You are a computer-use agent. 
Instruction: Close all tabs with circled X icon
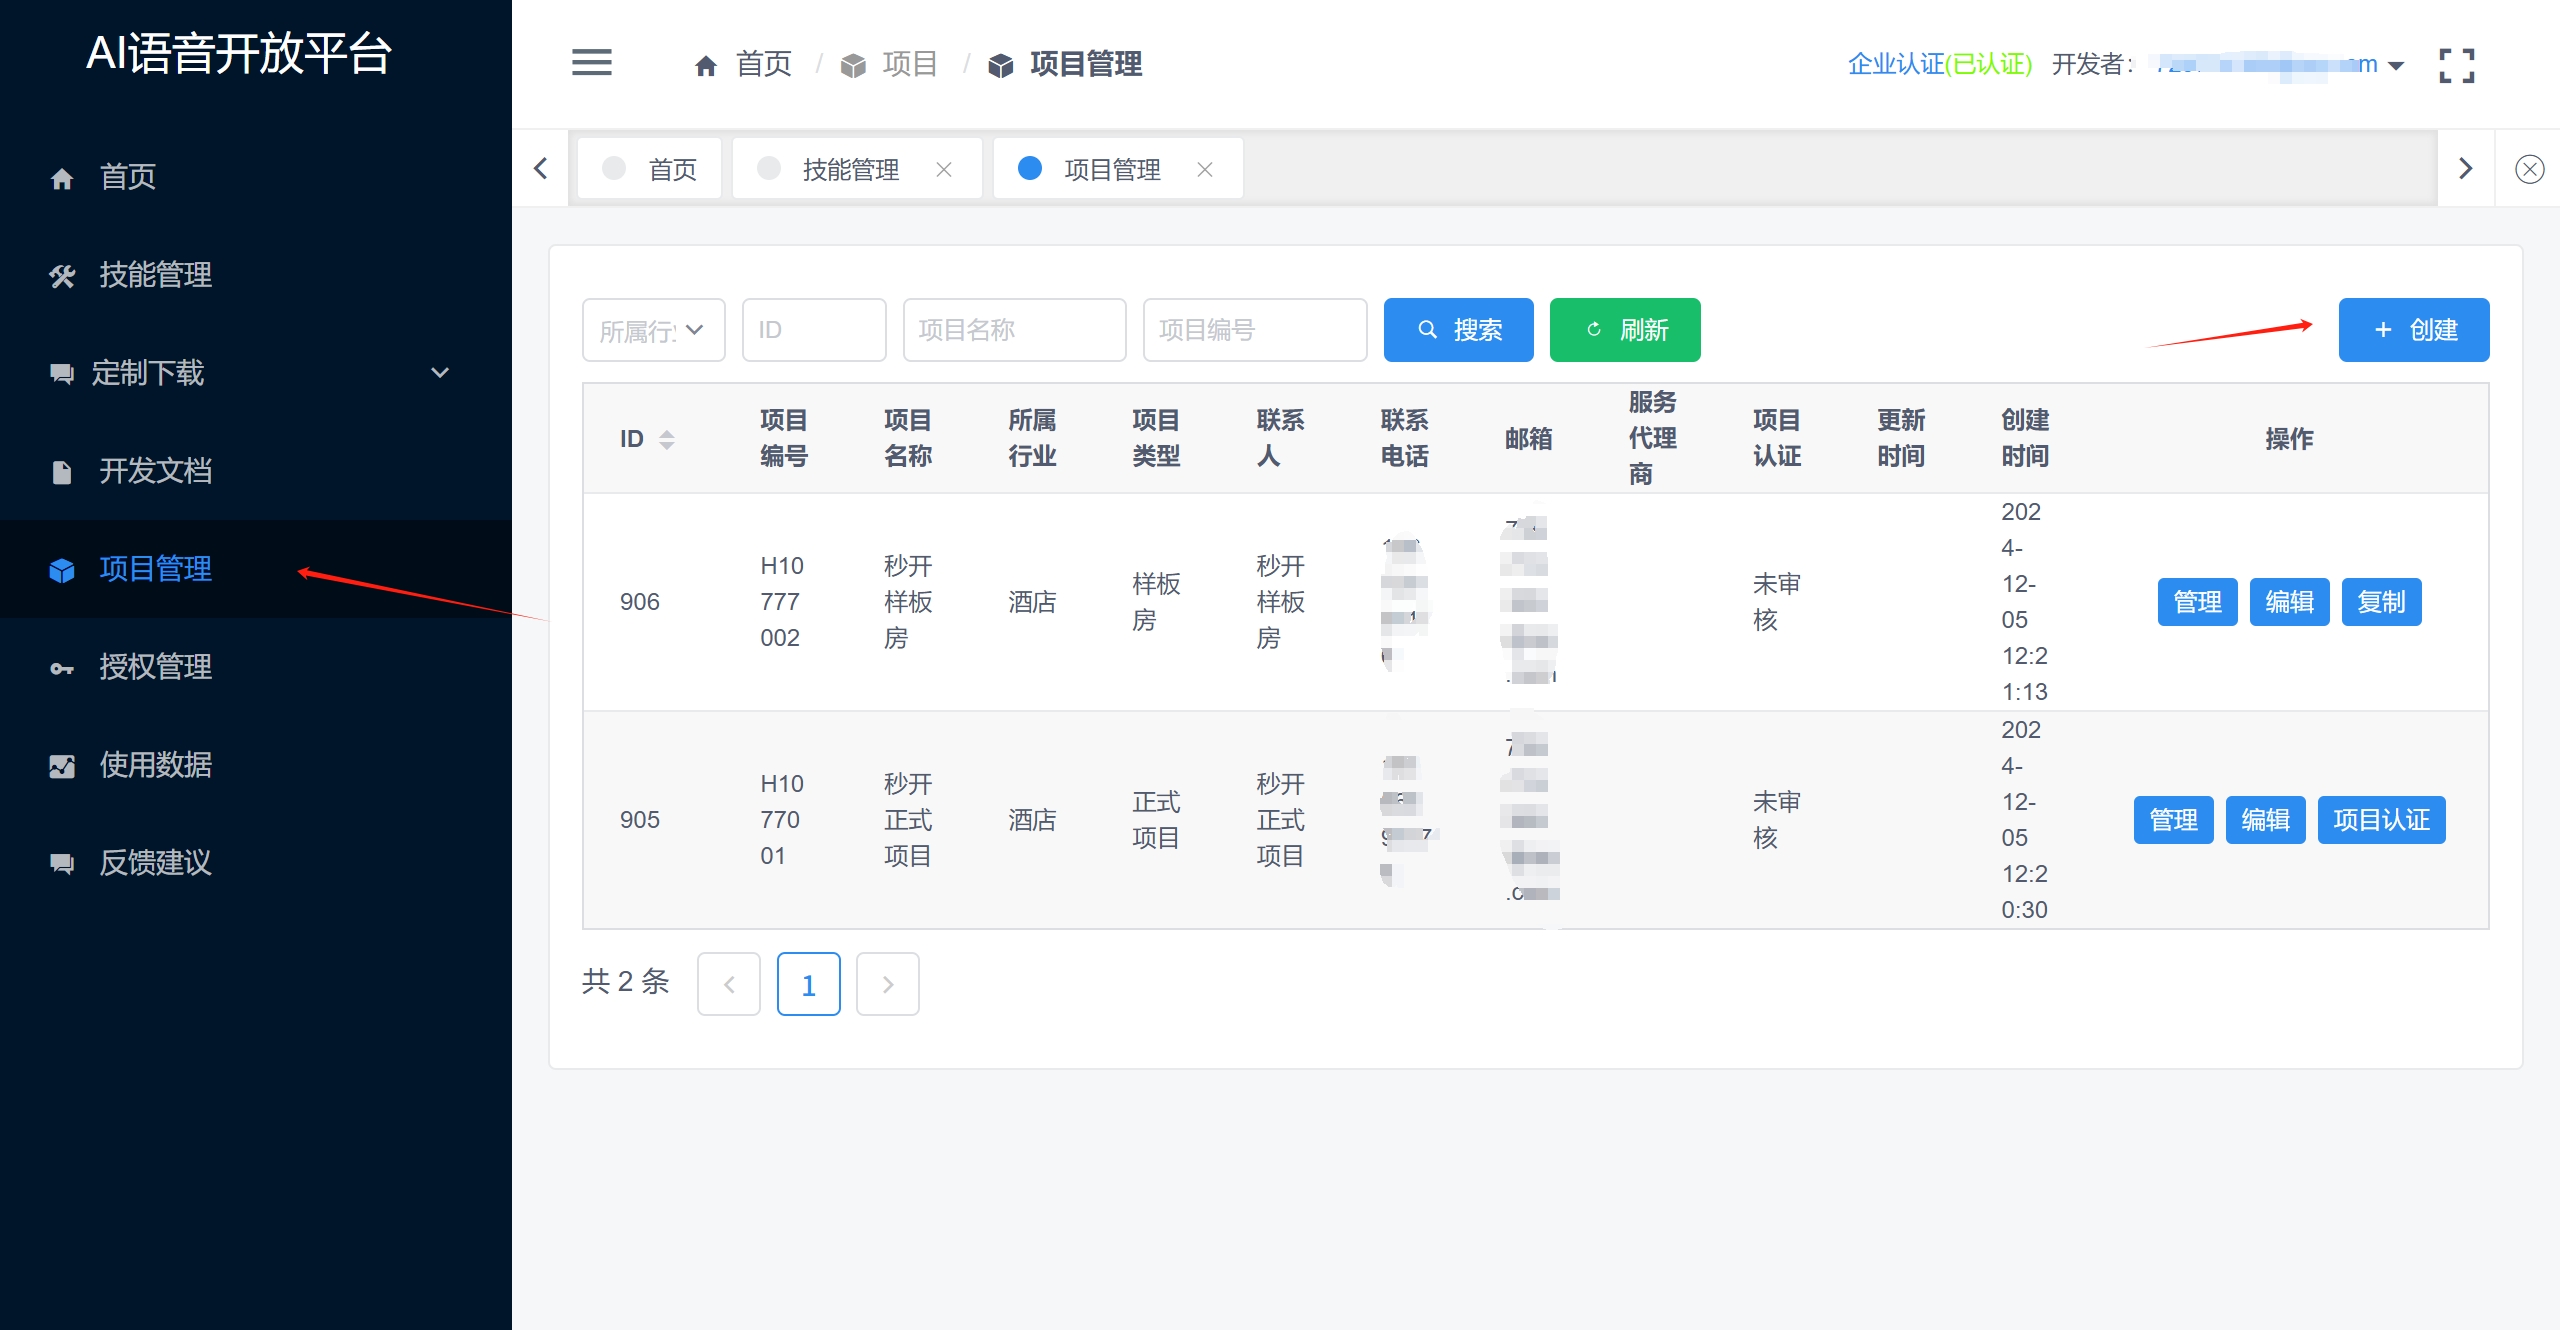coord(2529,169)
